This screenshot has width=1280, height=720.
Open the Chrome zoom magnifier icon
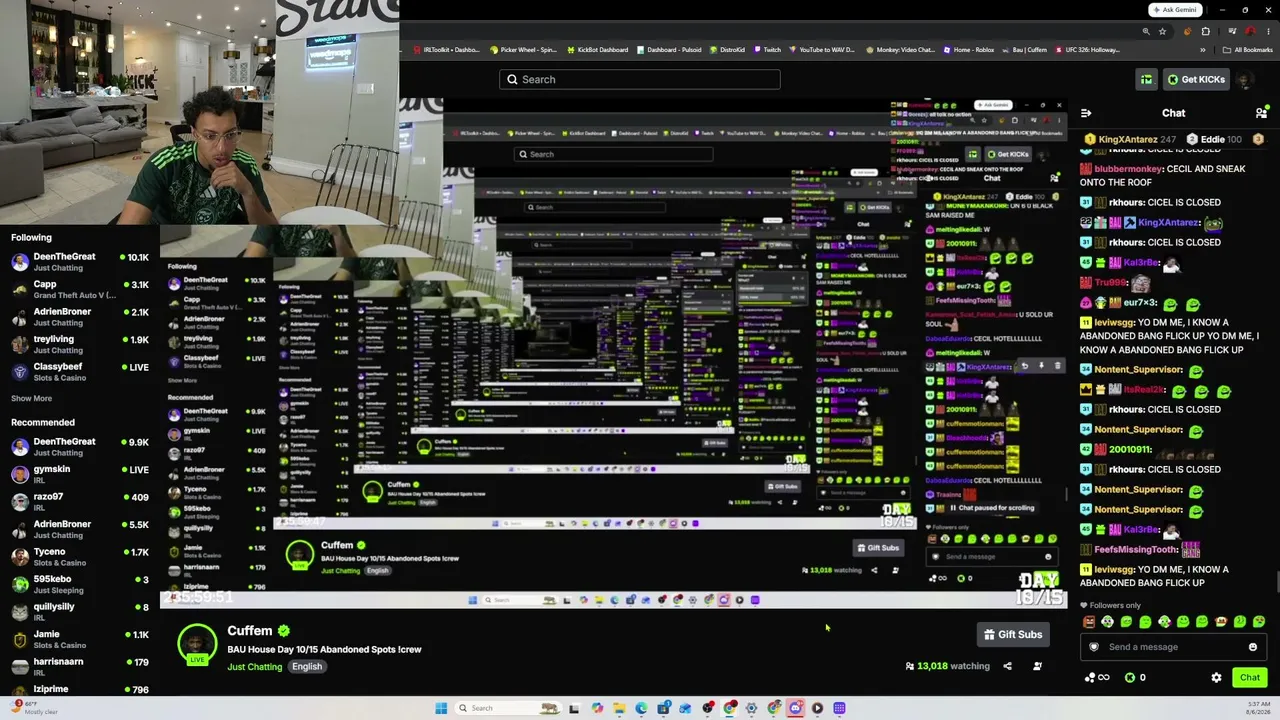pyautogui.click(x=1145, y=31)
